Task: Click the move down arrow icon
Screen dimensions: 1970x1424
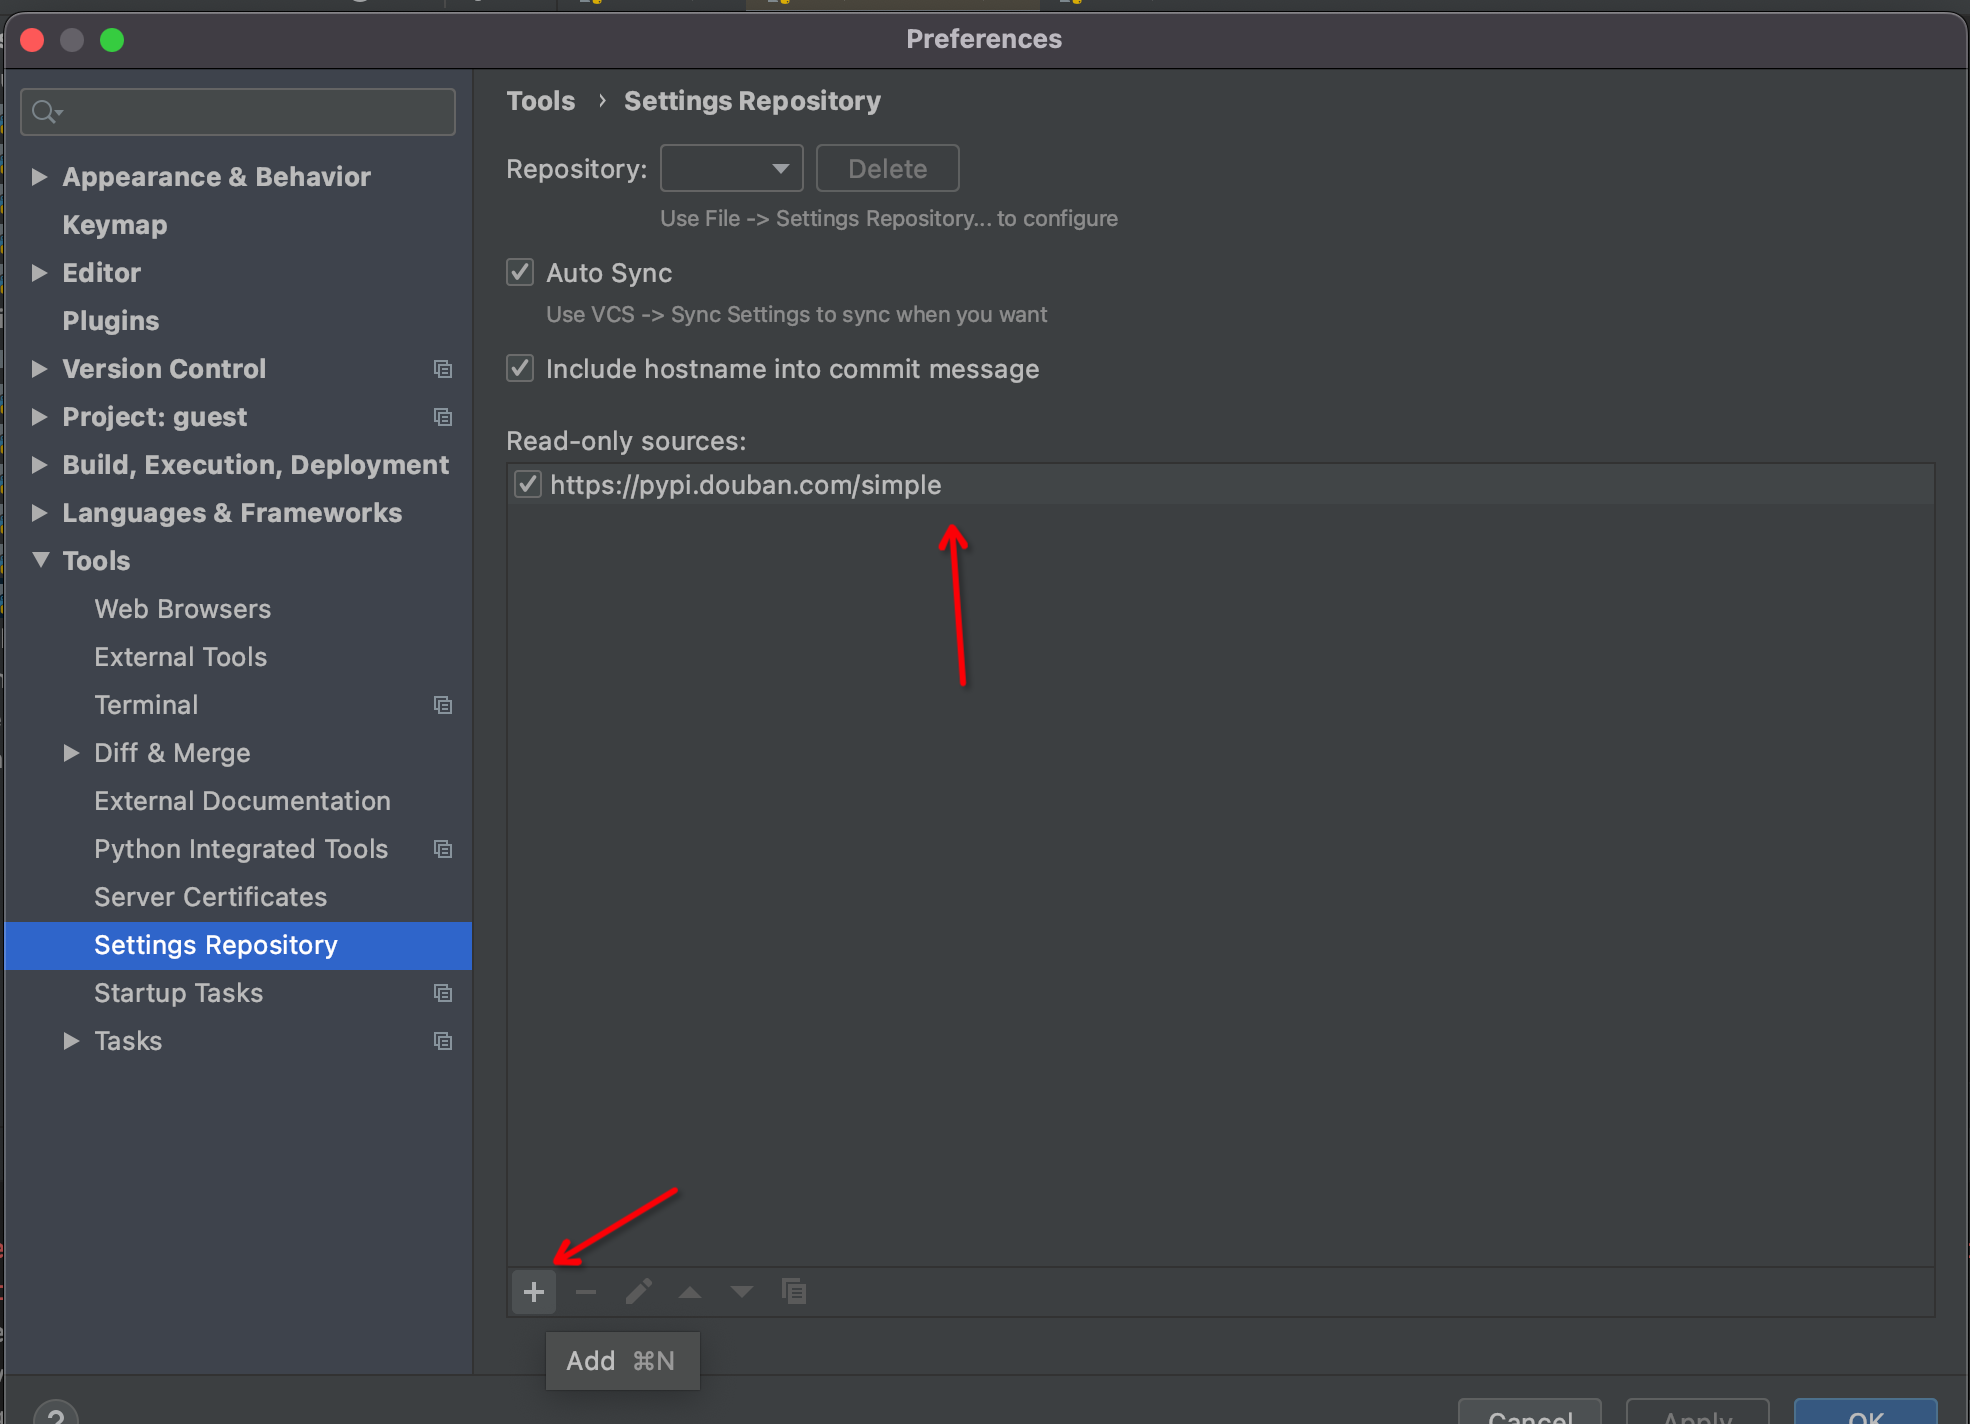Action: 742,1292
